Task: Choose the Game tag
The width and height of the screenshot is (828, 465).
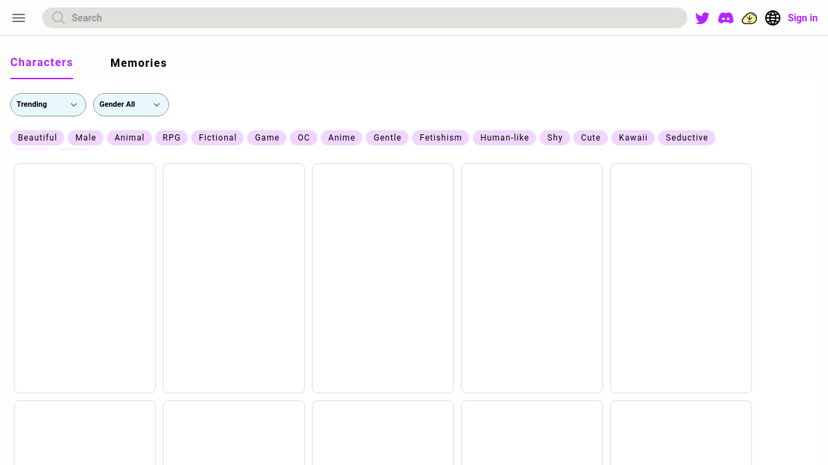Action: [x=267, y=138]
